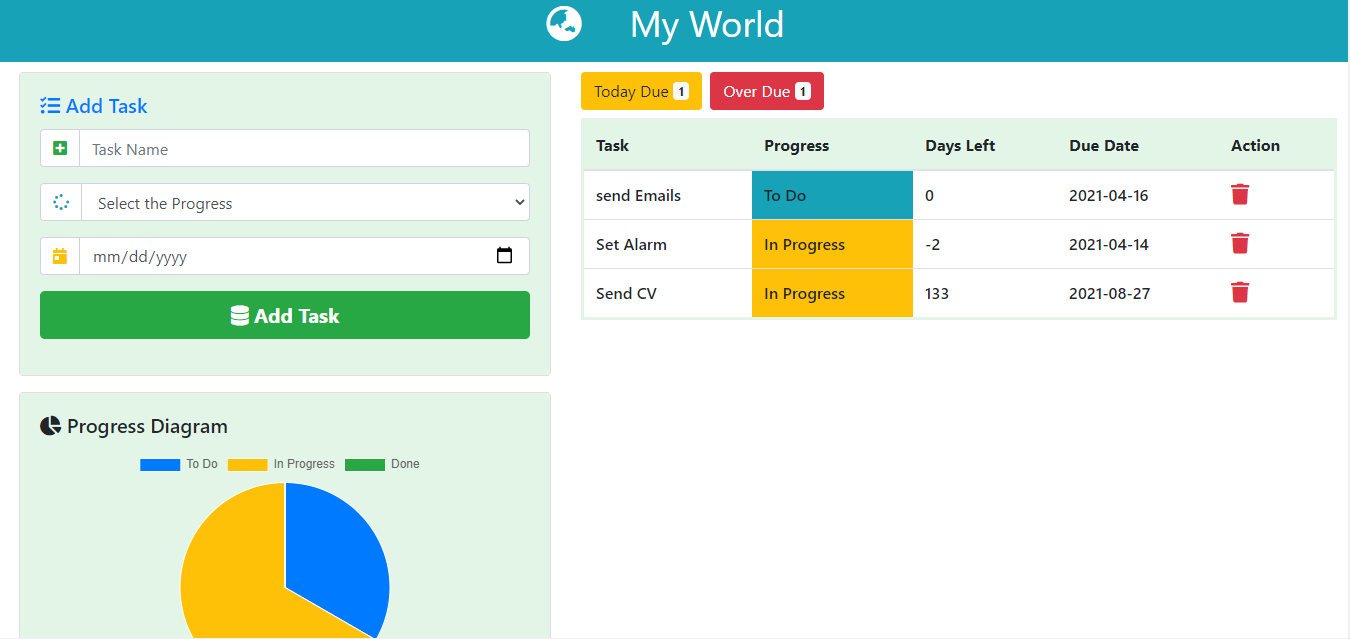Click the To Do status of send Emails
The width and height of the screenshot is (1350, 639).
pos(832,195)
